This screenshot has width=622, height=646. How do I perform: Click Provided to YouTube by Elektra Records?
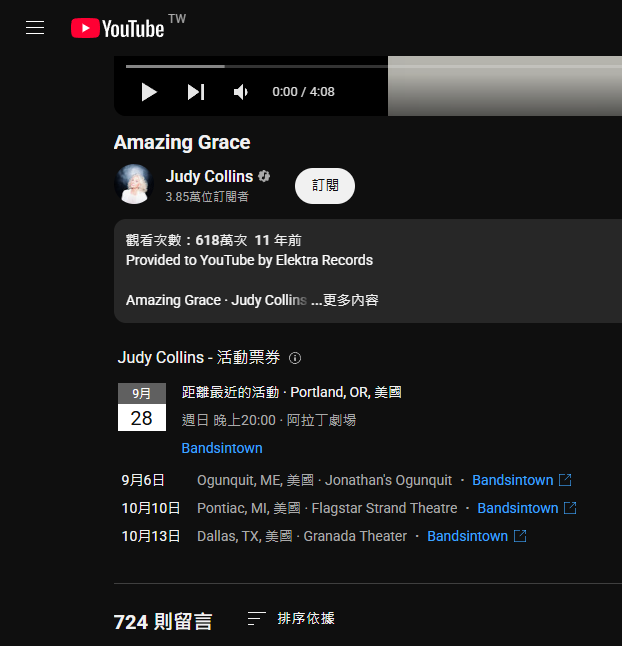(x=249, y=260)
